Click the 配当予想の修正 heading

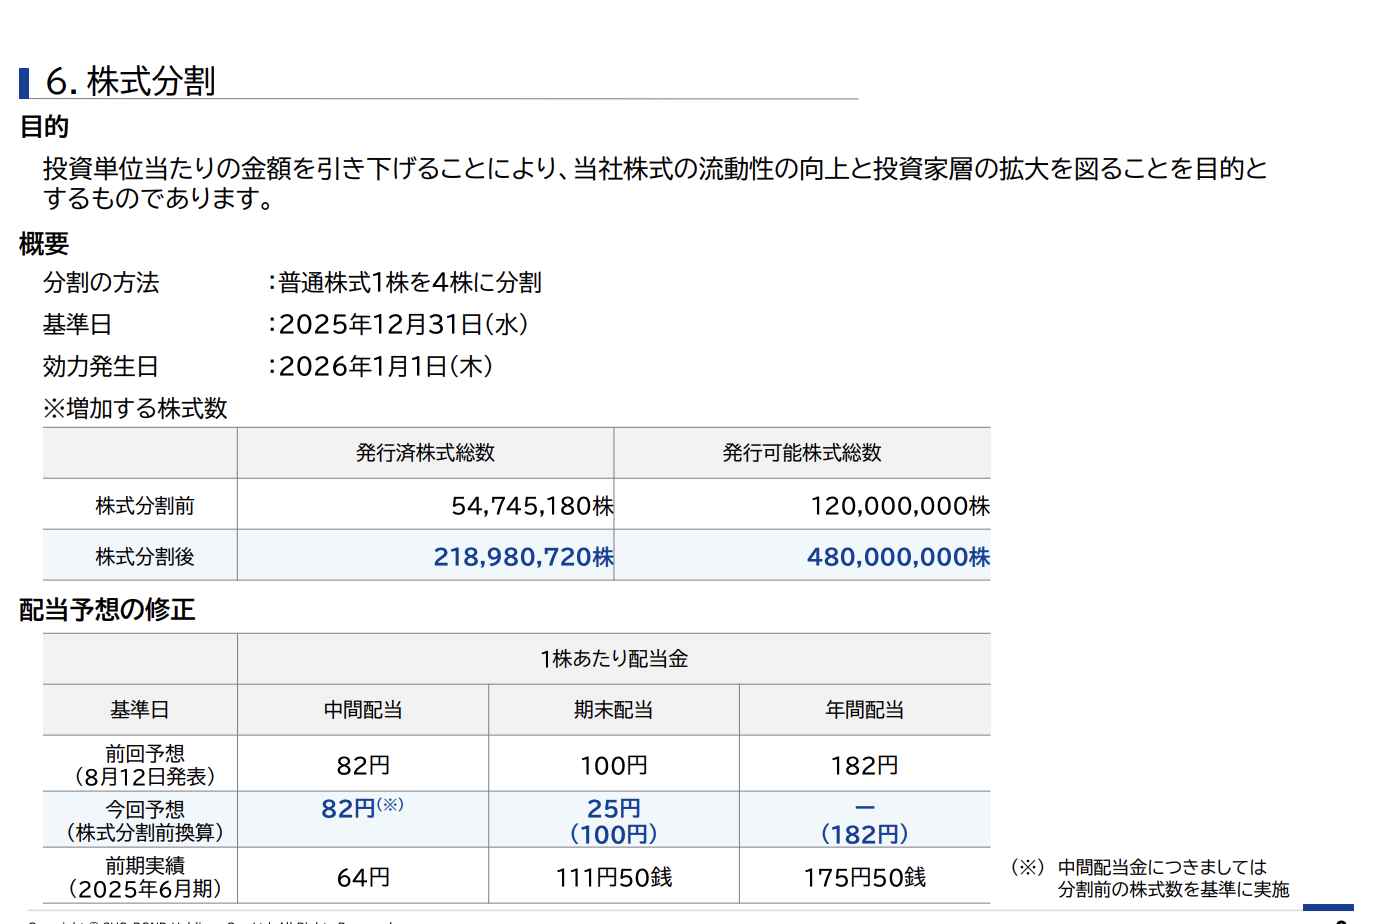(107, 609)
